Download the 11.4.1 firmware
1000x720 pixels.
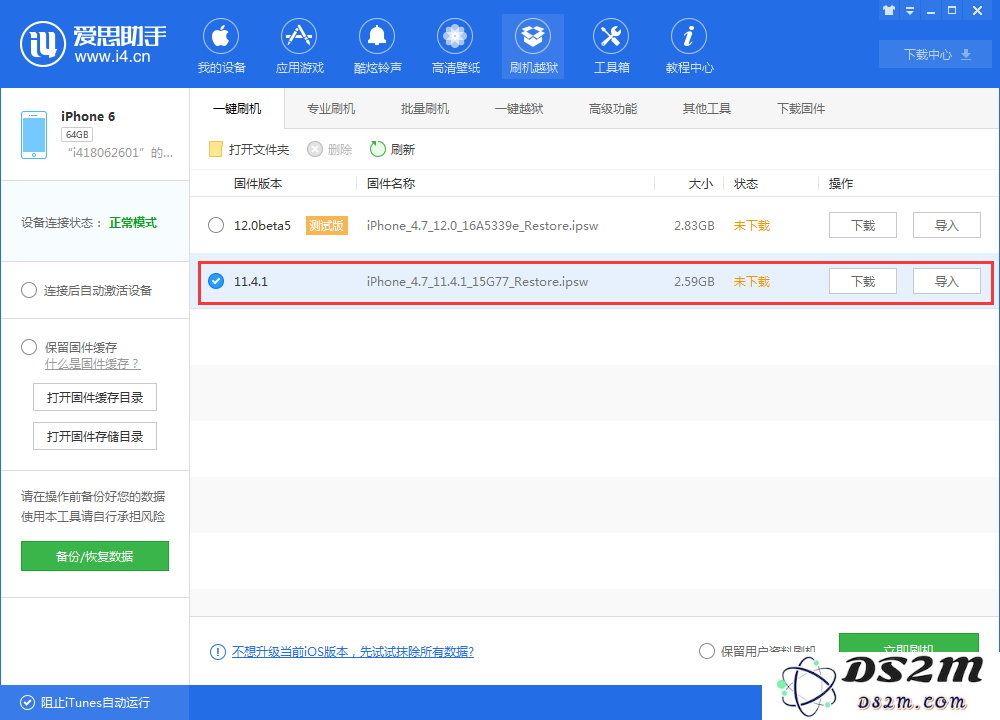click(x=863, y=281)
